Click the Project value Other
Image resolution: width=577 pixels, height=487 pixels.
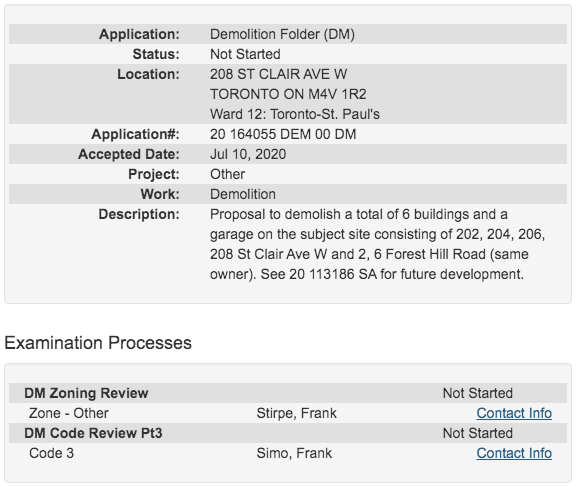[x=227, y=174]
